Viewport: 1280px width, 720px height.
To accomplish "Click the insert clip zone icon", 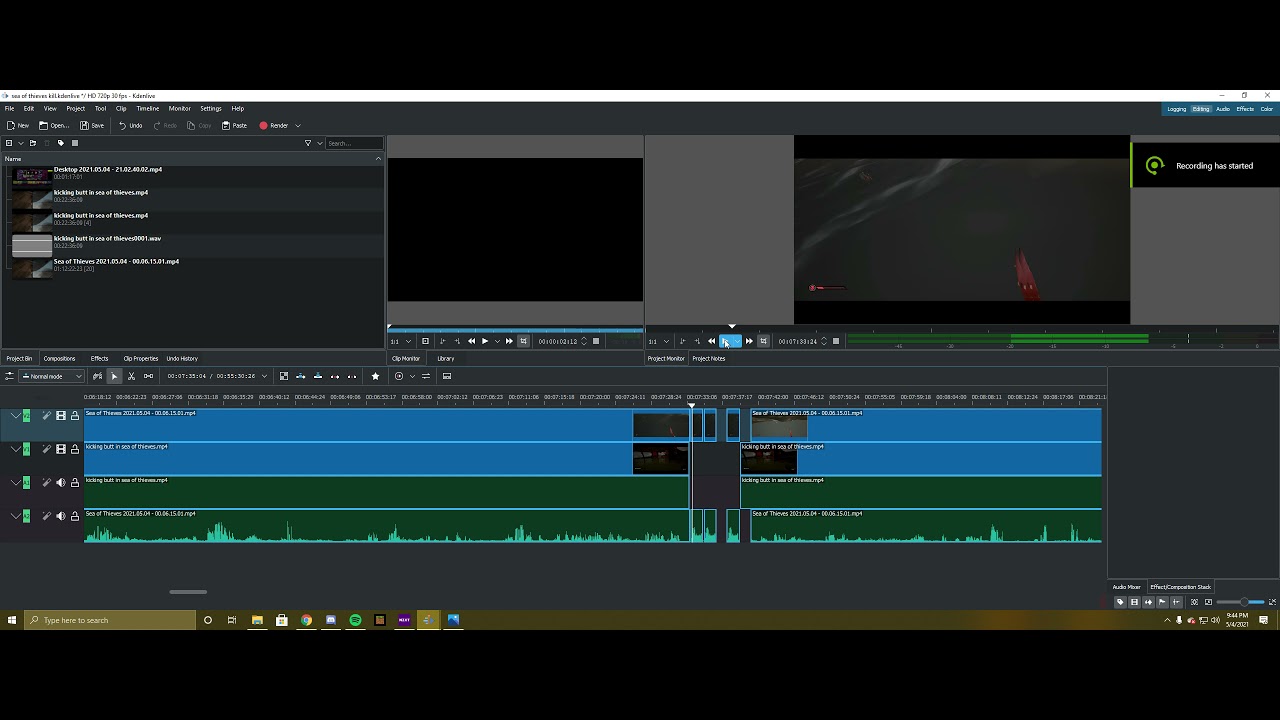I will pyautogui.click(x=301, y=376).
